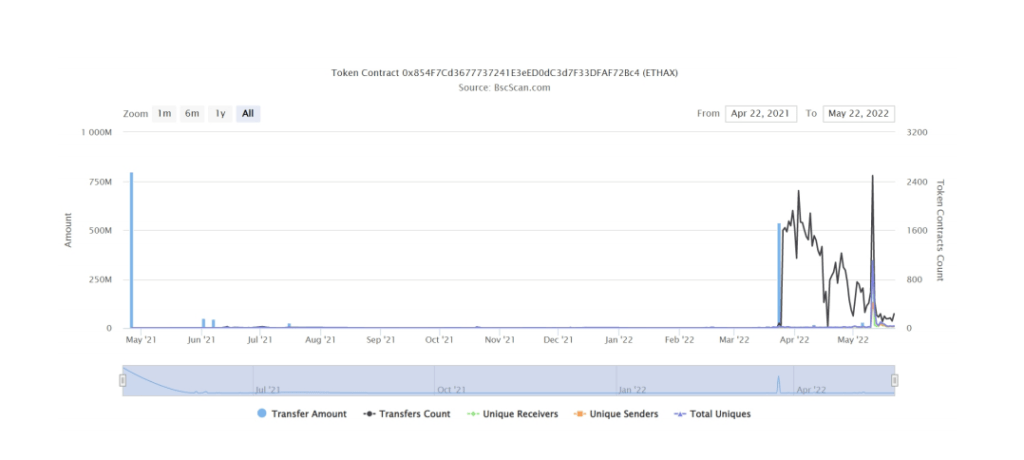Click the 3200 right axis label

click(918, 132)
